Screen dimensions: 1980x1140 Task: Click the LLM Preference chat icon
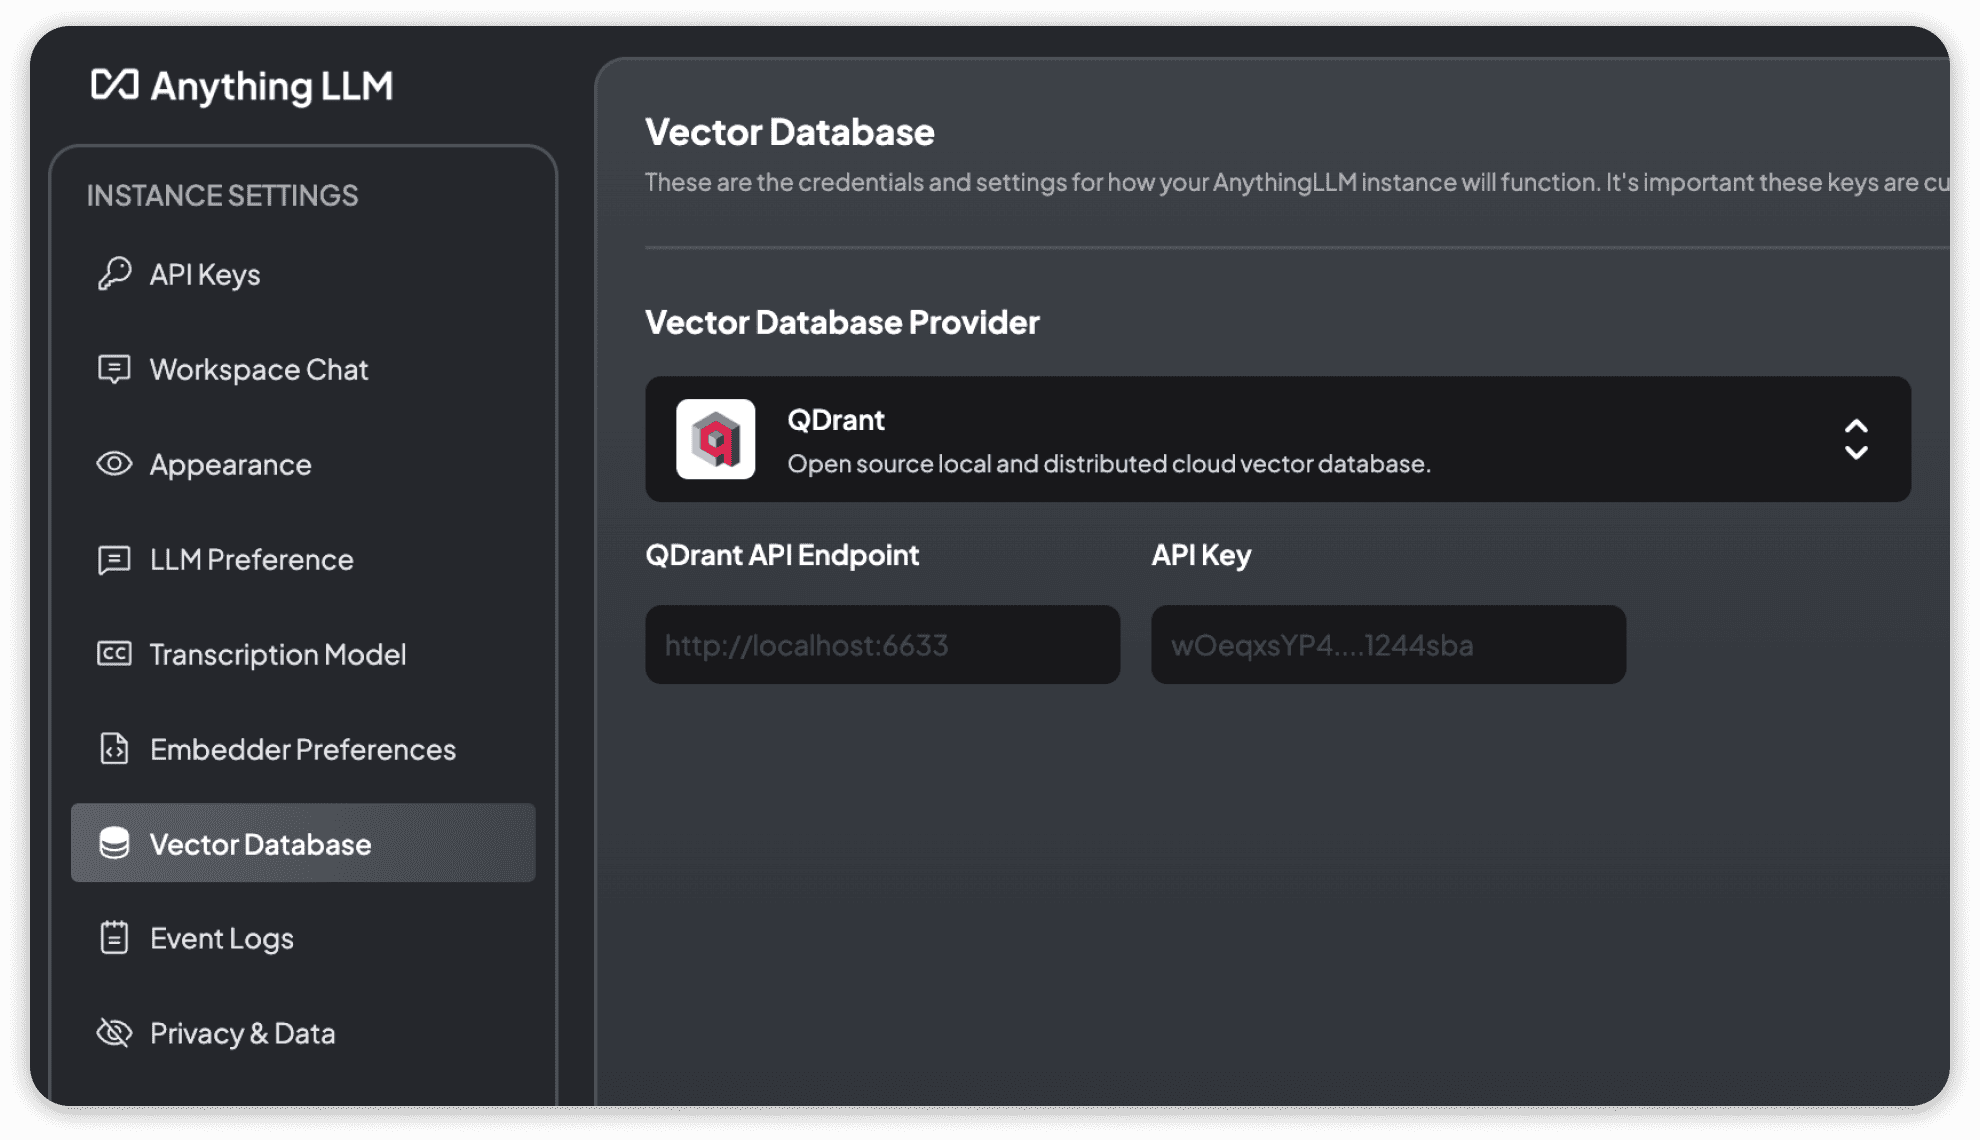(x=112, y=559)
